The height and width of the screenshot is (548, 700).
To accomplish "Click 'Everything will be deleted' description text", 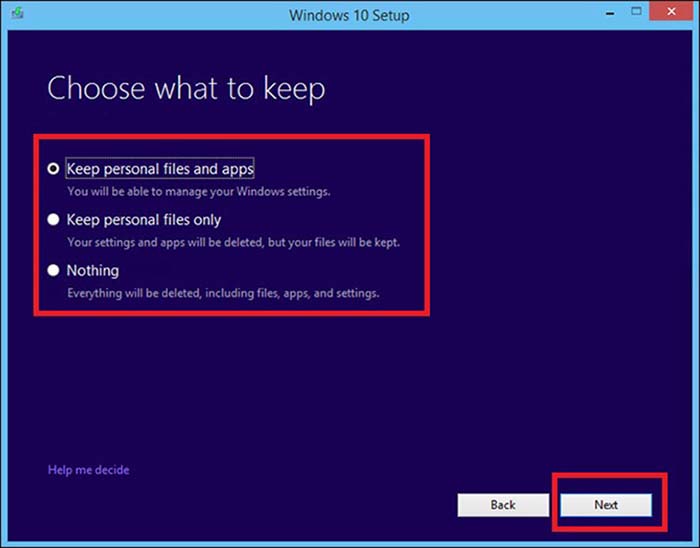I will [x=223, y=293].
